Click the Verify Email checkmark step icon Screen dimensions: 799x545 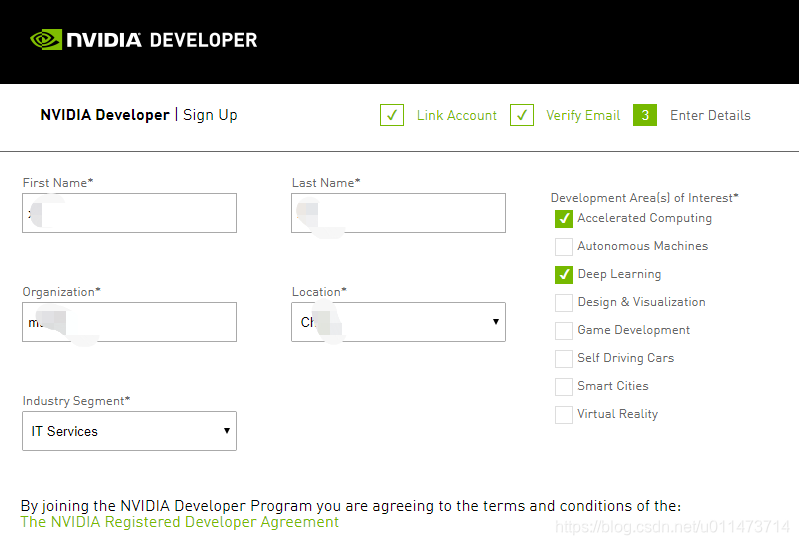click(x=522, y=115)
